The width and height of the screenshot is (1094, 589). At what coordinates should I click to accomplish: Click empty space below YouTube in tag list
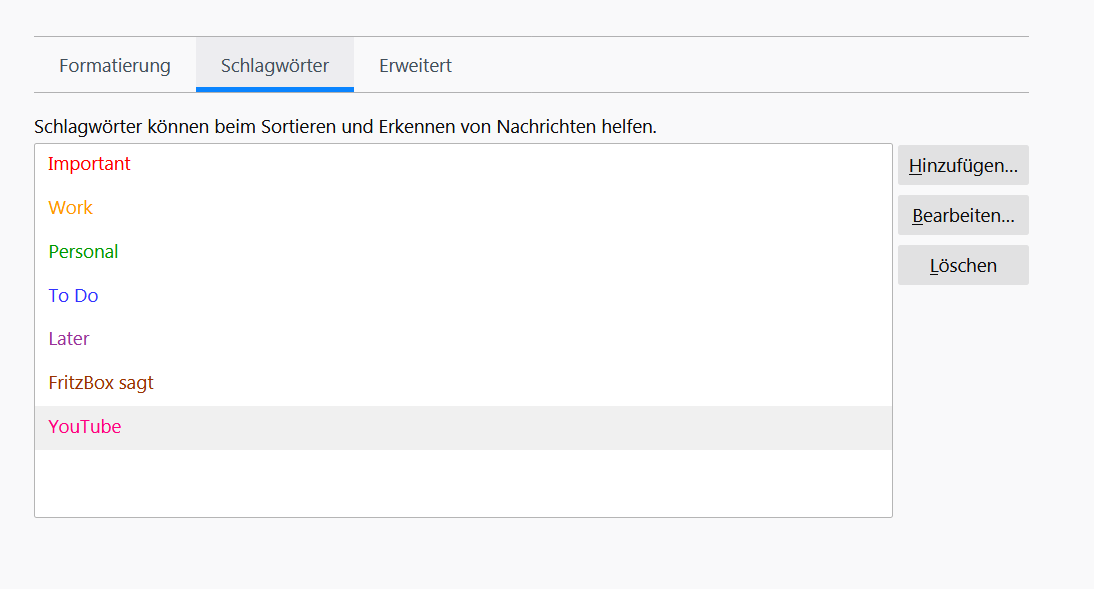463,483
